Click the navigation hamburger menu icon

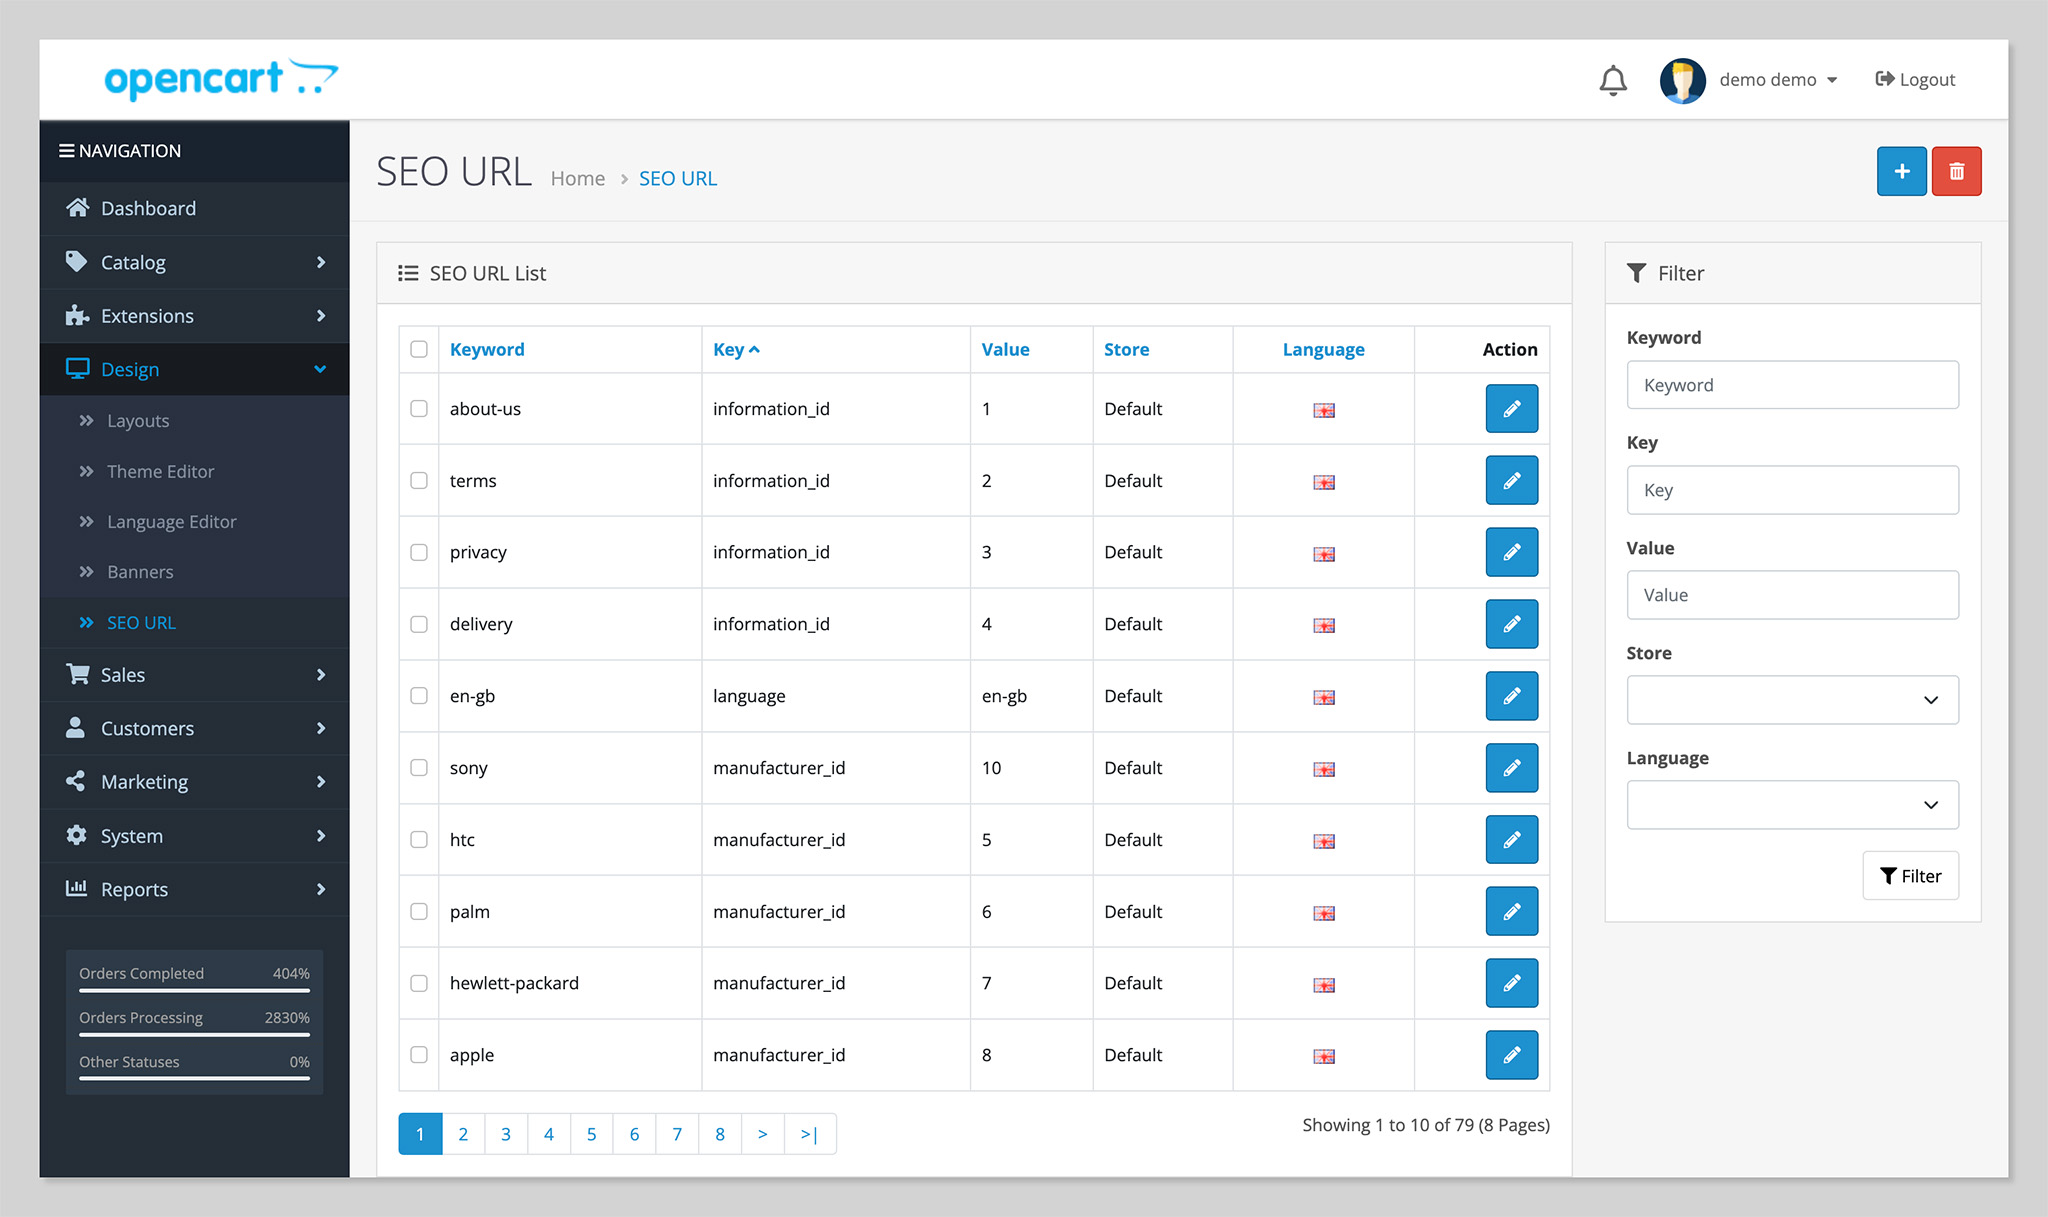coord(67,151)
